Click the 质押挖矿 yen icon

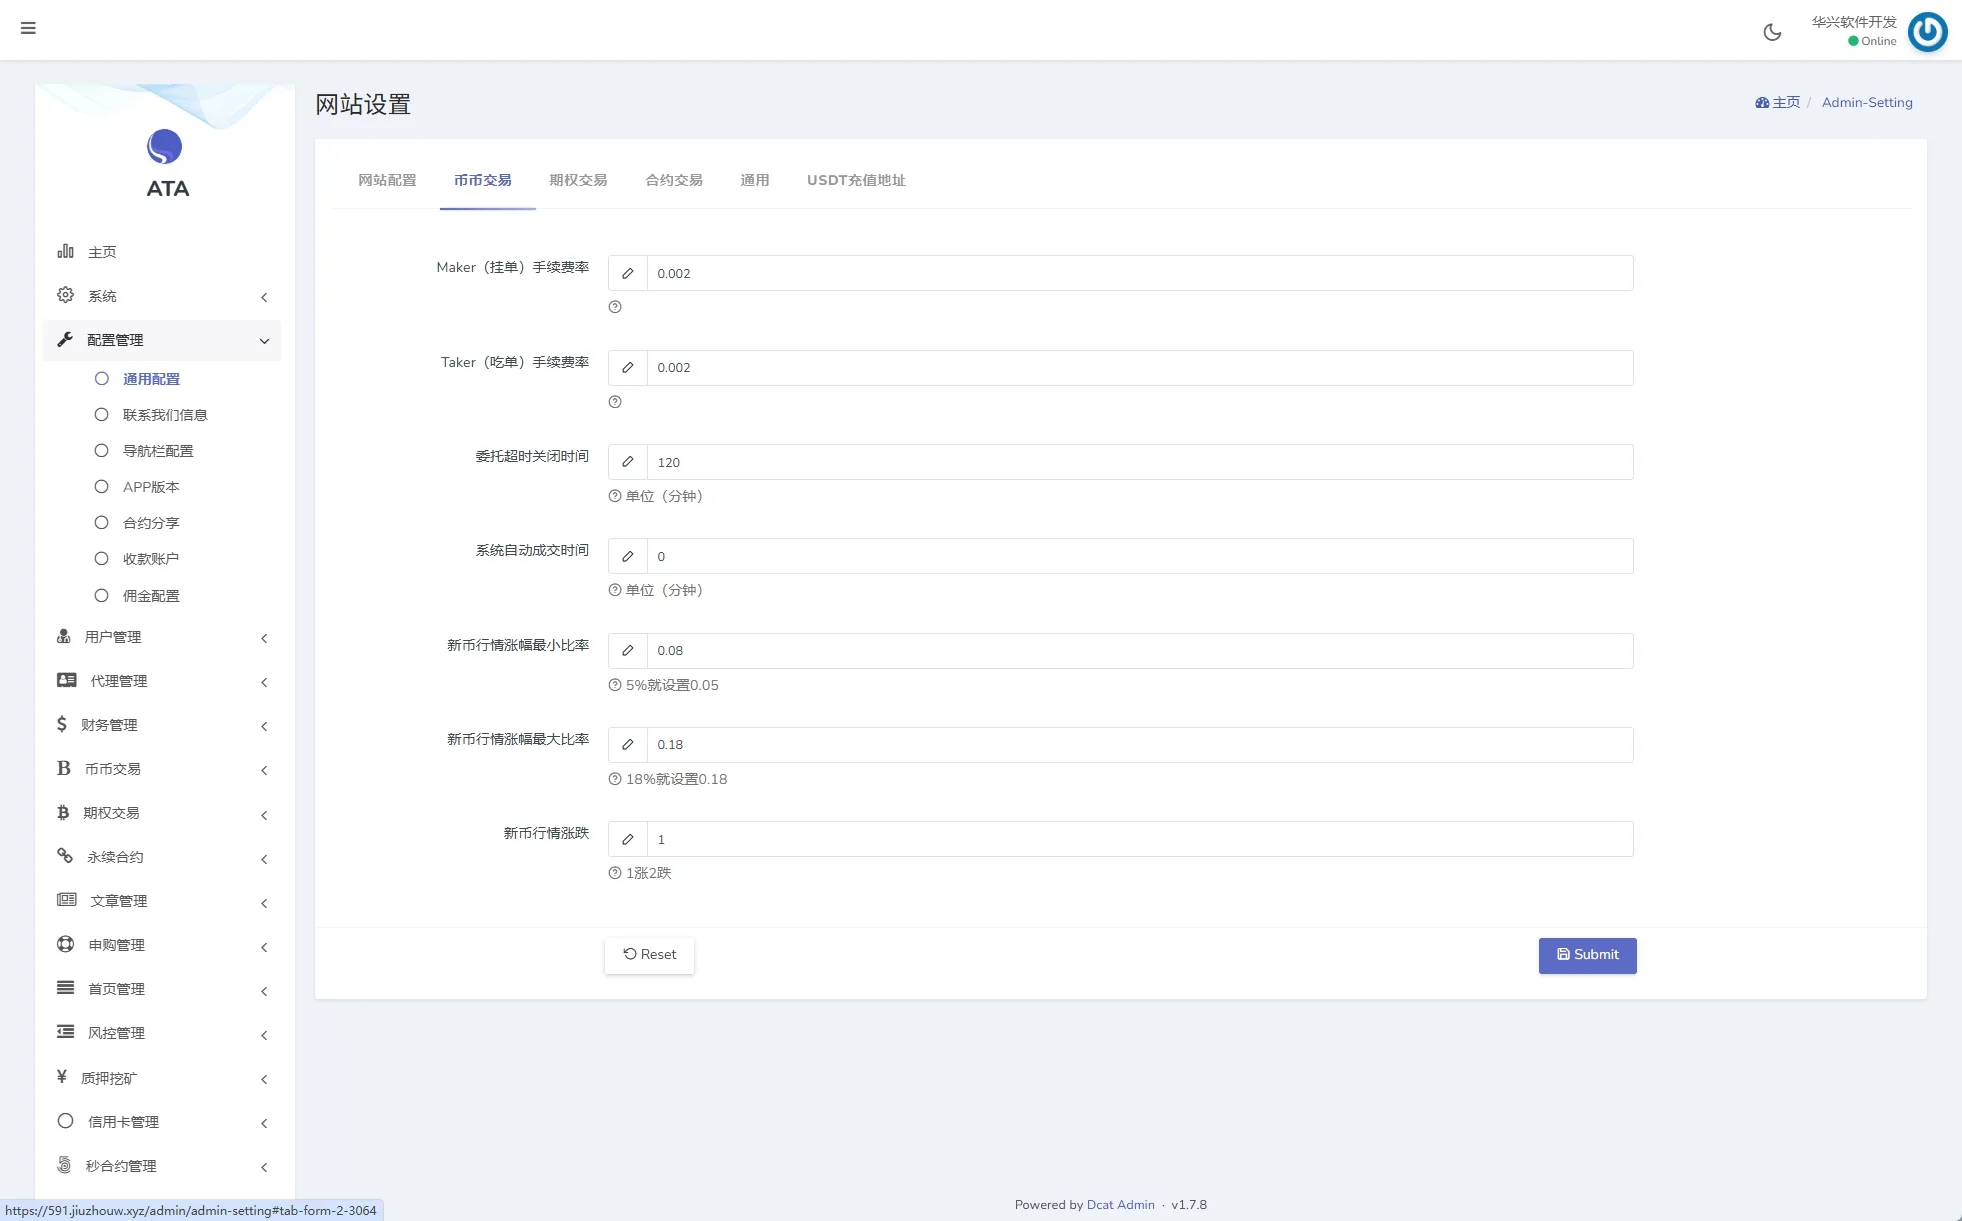tap(62, 1077)
